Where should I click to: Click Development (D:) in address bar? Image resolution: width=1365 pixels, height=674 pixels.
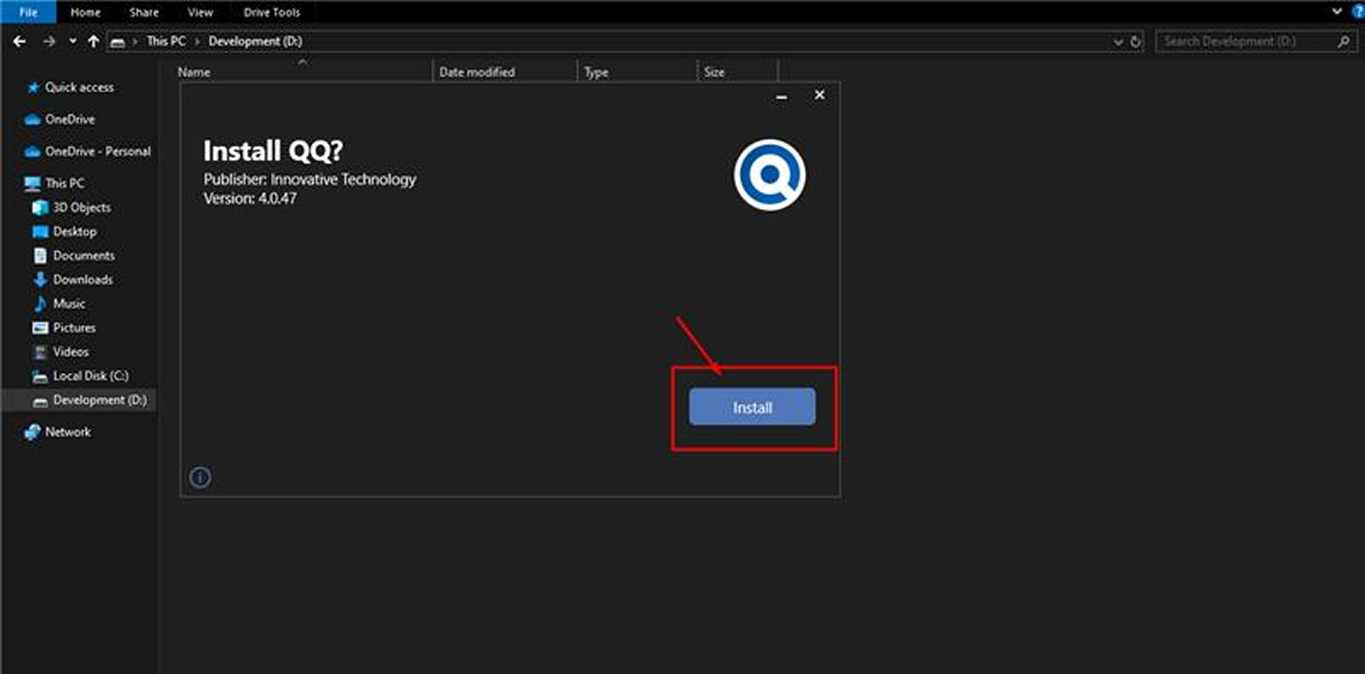(255, 41)
